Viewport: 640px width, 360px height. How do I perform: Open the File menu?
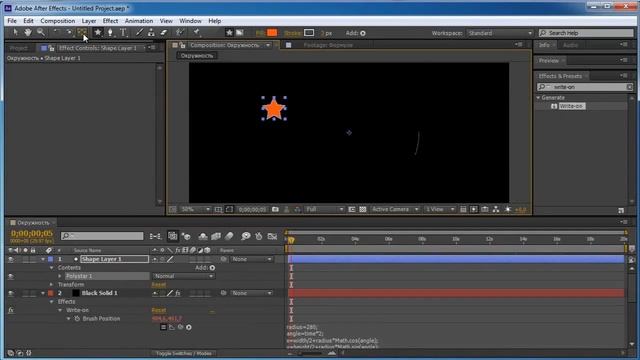[12, 21]
